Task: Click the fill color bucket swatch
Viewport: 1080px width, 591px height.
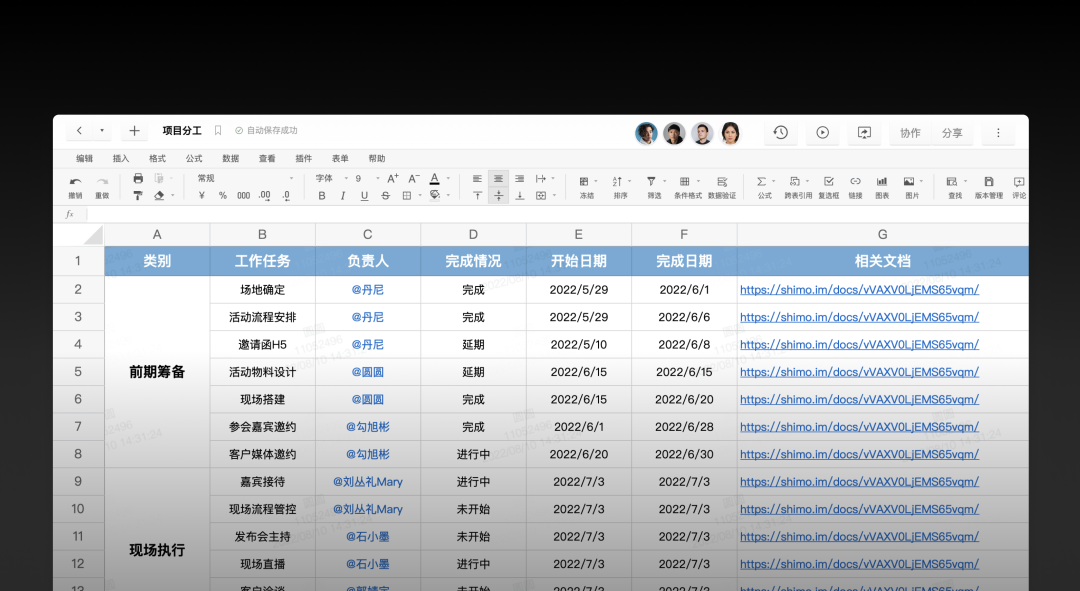Action: [x=435, y=196]
